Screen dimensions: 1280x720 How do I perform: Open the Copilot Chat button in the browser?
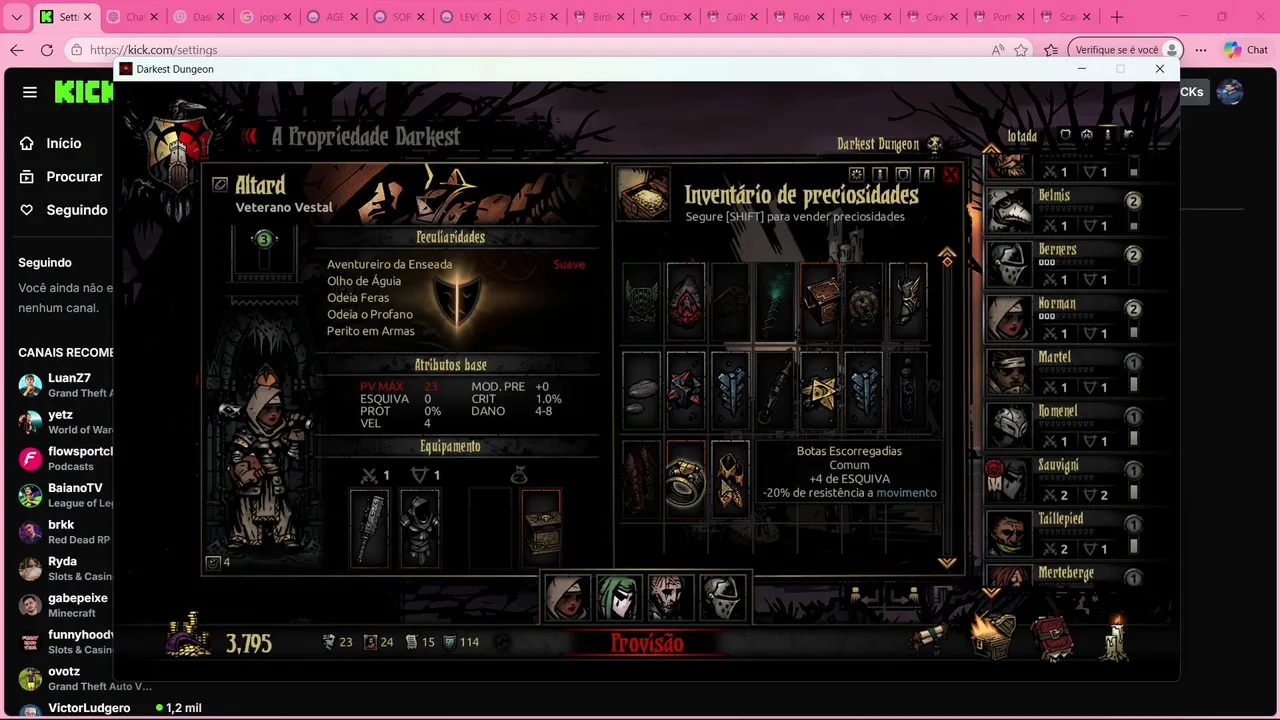tap(1245, 50)
